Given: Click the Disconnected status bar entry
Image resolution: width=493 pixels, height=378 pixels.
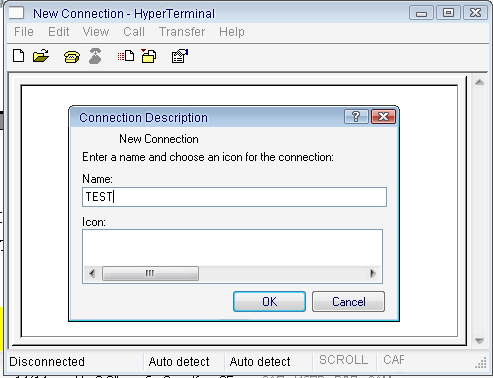Looking at the screenshot, I should click(47, 362).
